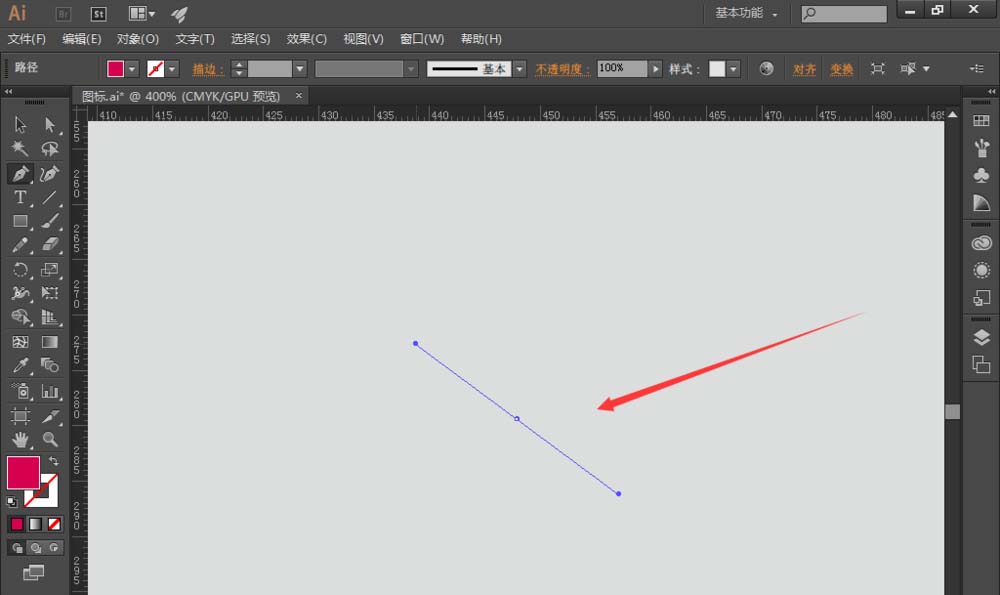
Task: Switch to Draw Normal mode
Action: [x=17, y=548]
